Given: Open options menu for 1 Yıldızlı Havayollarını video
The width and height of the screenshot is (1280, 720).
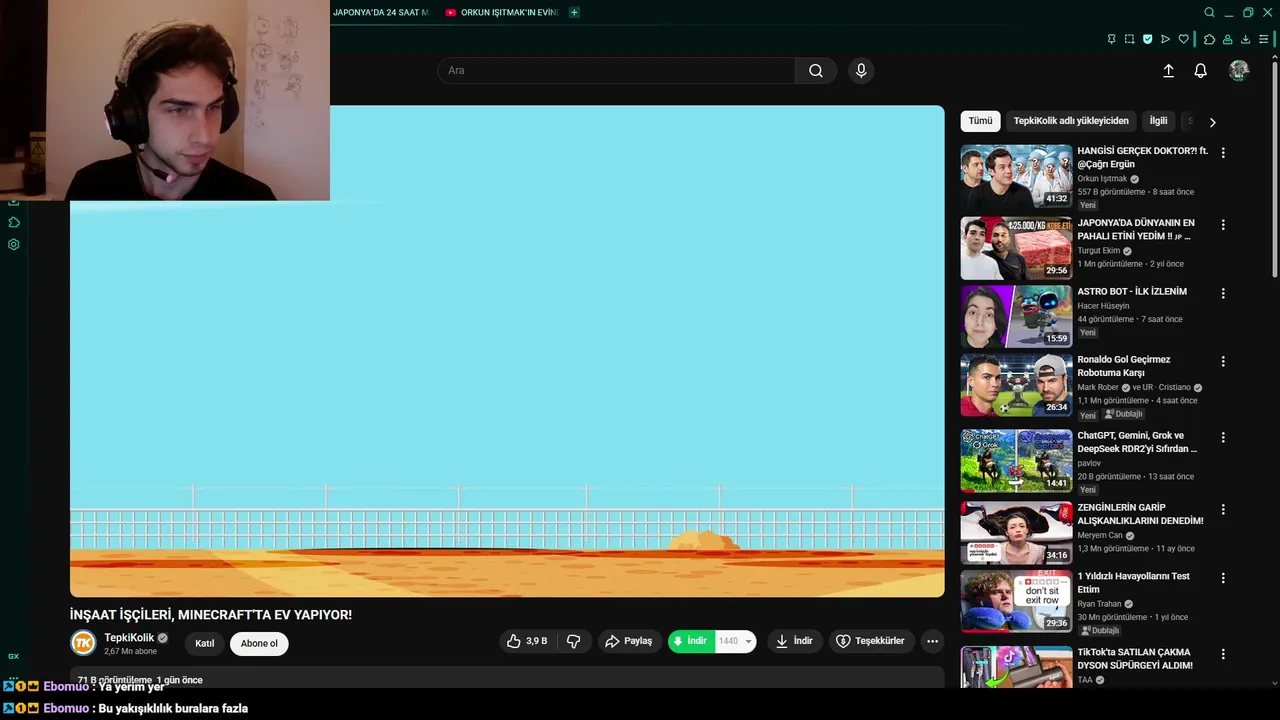Looking at the screenshot, I should pos(1222,578).
